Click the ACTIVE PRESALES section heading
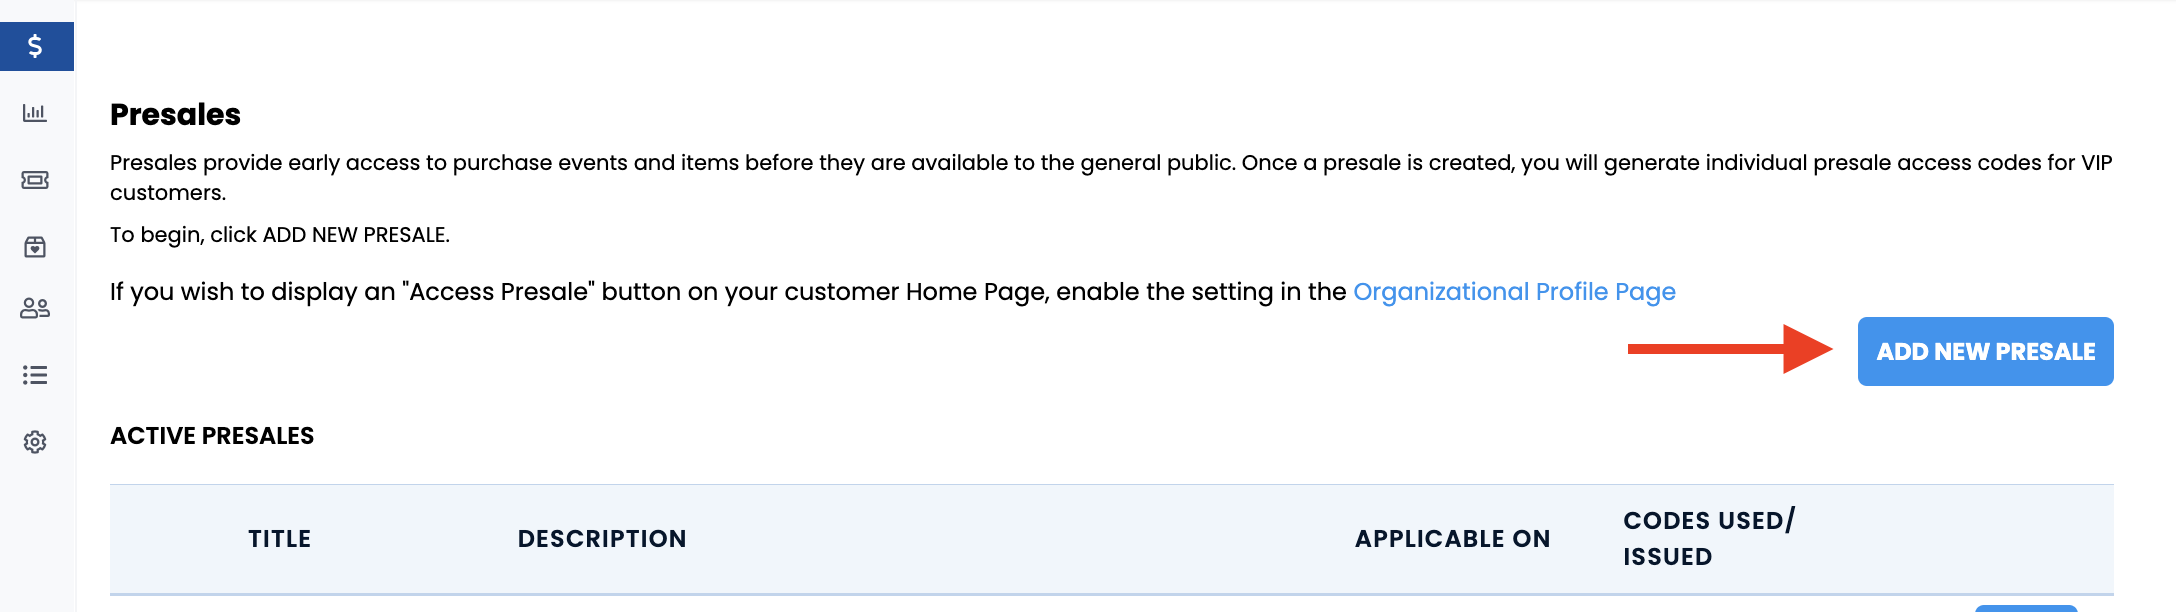Screen dimensions: 2176x612 [x=212, y=436]
